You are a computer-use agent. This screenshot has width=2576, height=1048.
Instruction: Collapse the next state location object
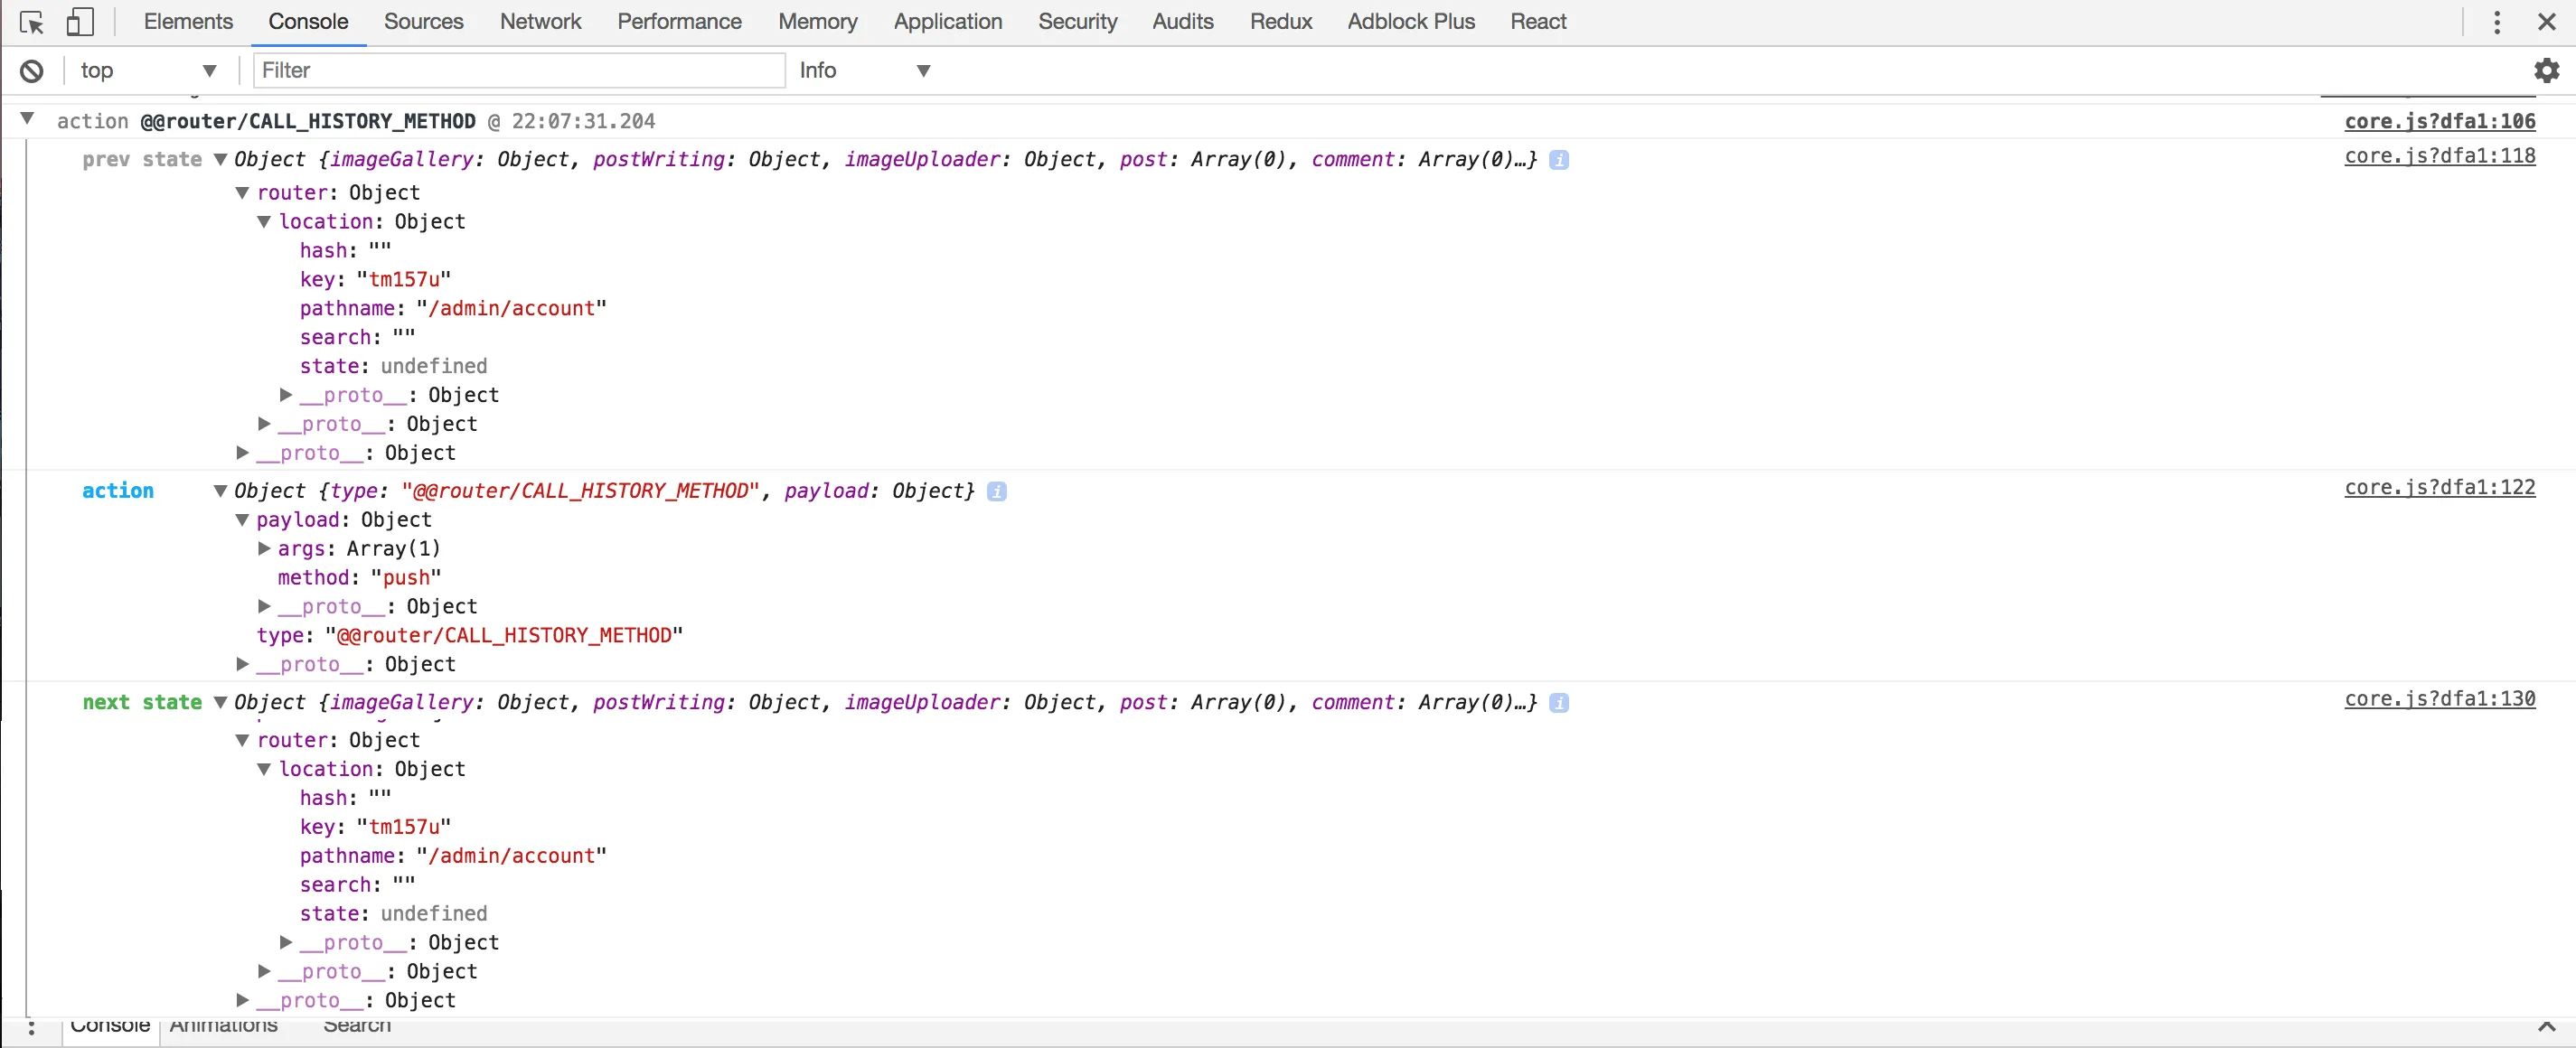[x=264, y=769]
